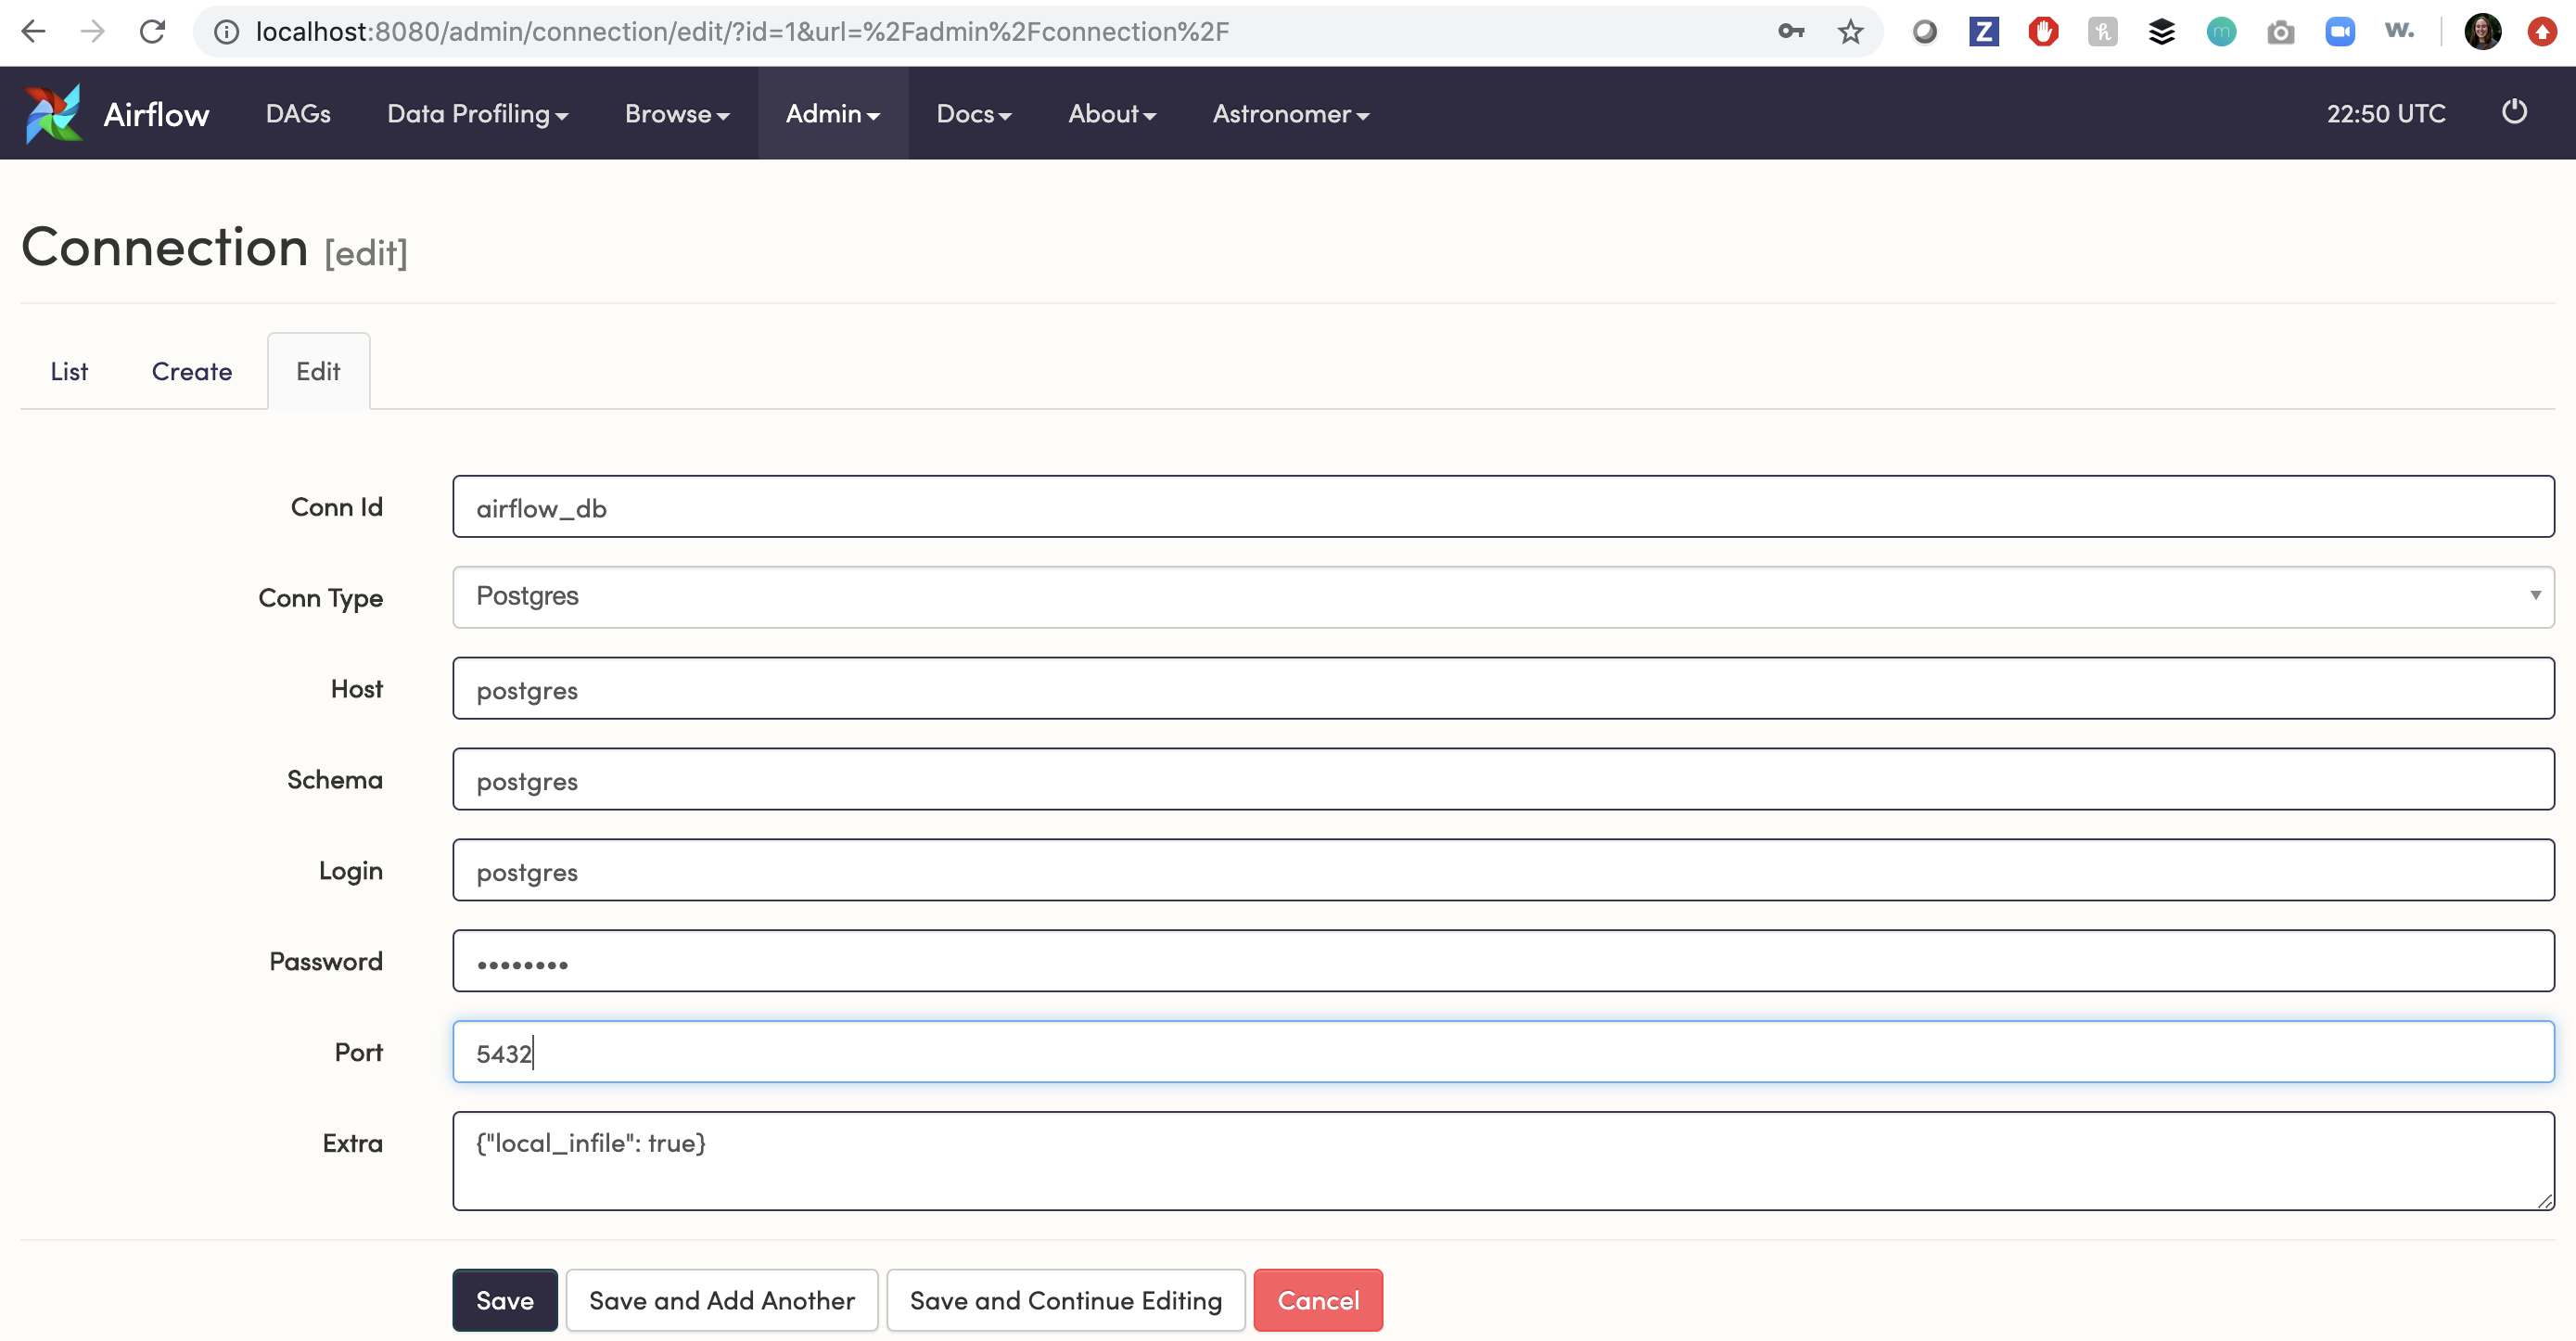Viewport: 2576px width, 1341px height.
Task: Click the saved password key icon
Action: (1790, 32)
